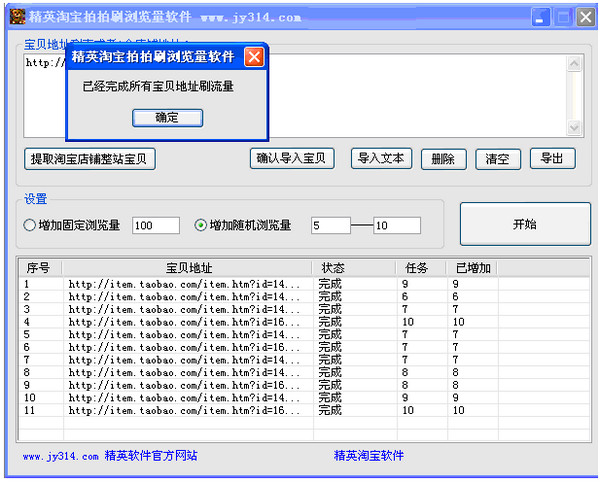600x483 pixels.
Task: Click fixed views field showing 100
Action: (156, 225)
